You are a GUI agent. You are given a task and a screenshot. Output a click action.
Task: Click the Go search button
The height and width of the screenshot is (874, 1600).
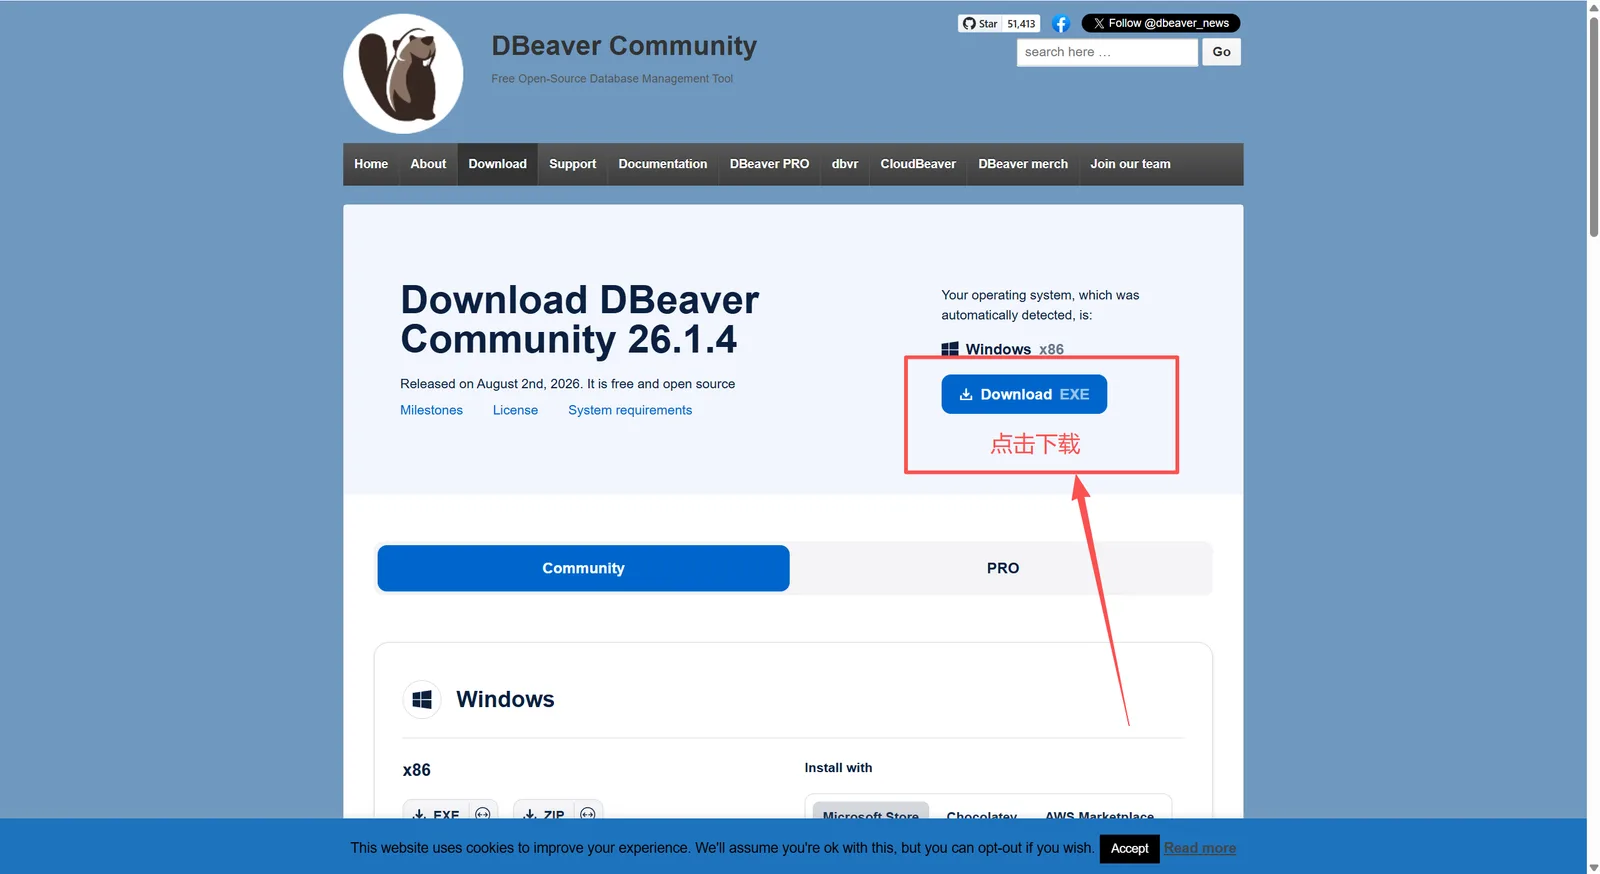[1221, 52]
